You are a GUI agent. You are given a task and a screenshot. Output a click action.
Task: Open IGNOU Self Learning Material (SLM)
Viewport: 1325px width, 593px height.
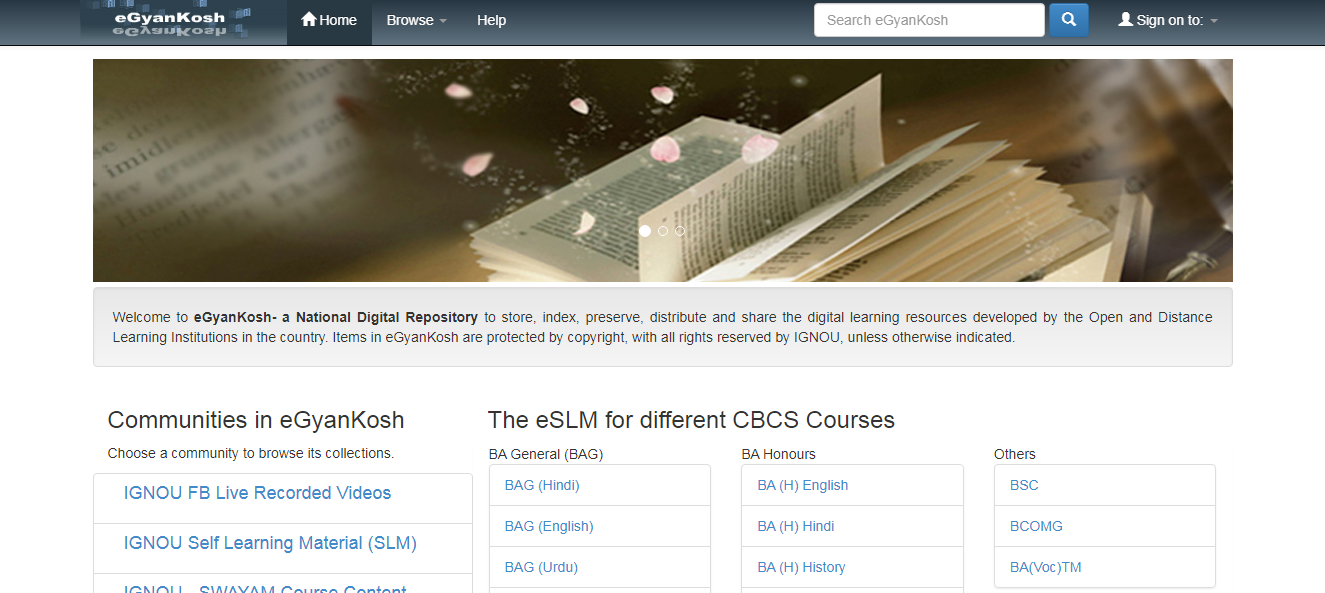(x=270, y=543)
